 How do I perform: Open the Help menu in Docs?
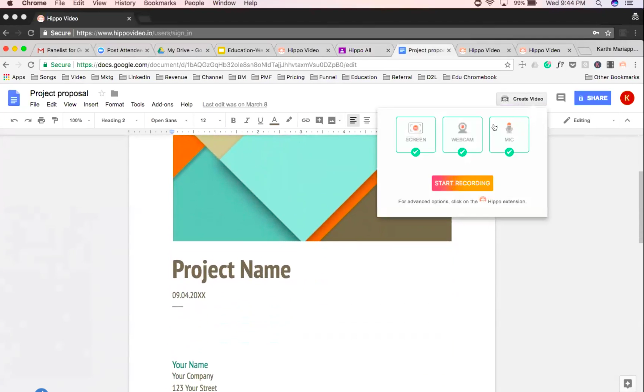186,104
